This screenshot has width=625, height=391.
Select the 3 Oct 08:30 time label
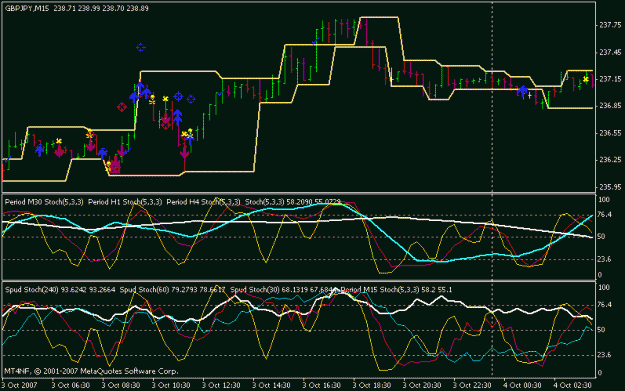pos(121,385)
